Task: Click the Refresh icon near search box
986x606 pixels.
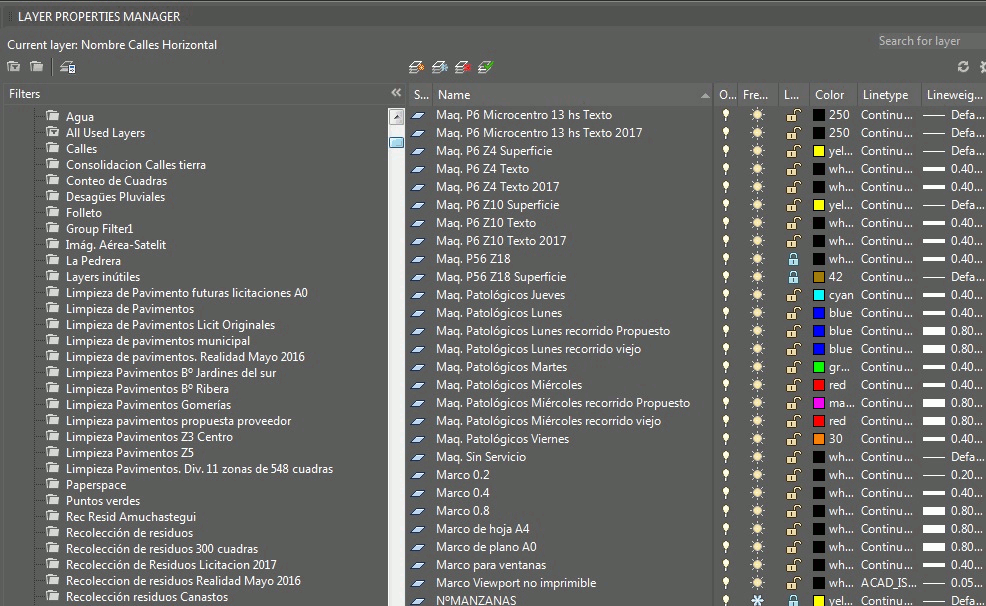Action: click(x=963, y=67)
